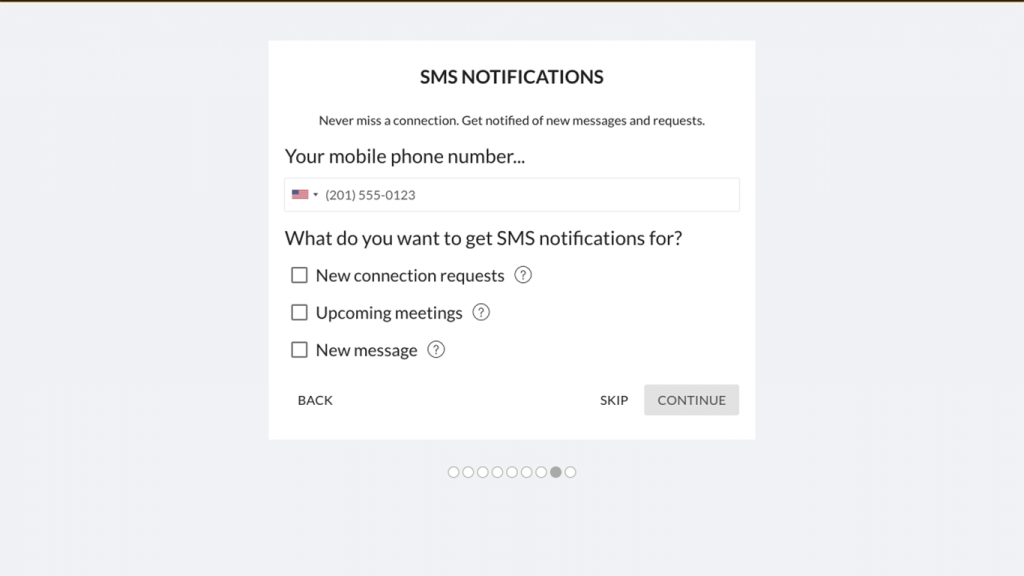Screen dimensions: 1024x576
Task: Jump to the first progress dot
Action: (453, 472)
